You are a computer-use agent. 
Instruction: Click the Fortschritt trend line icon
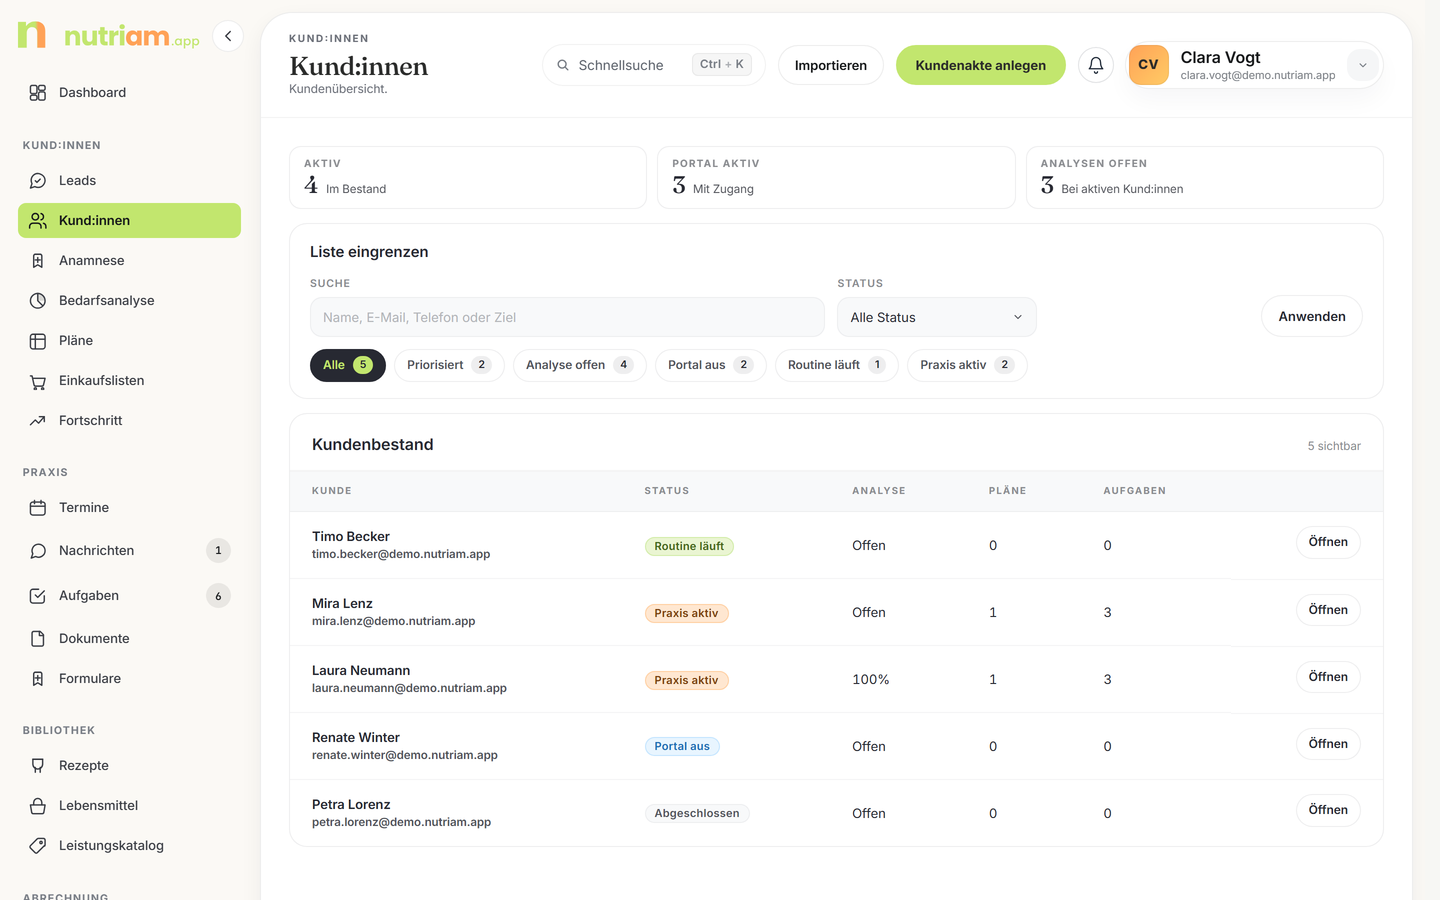point(38,421)
